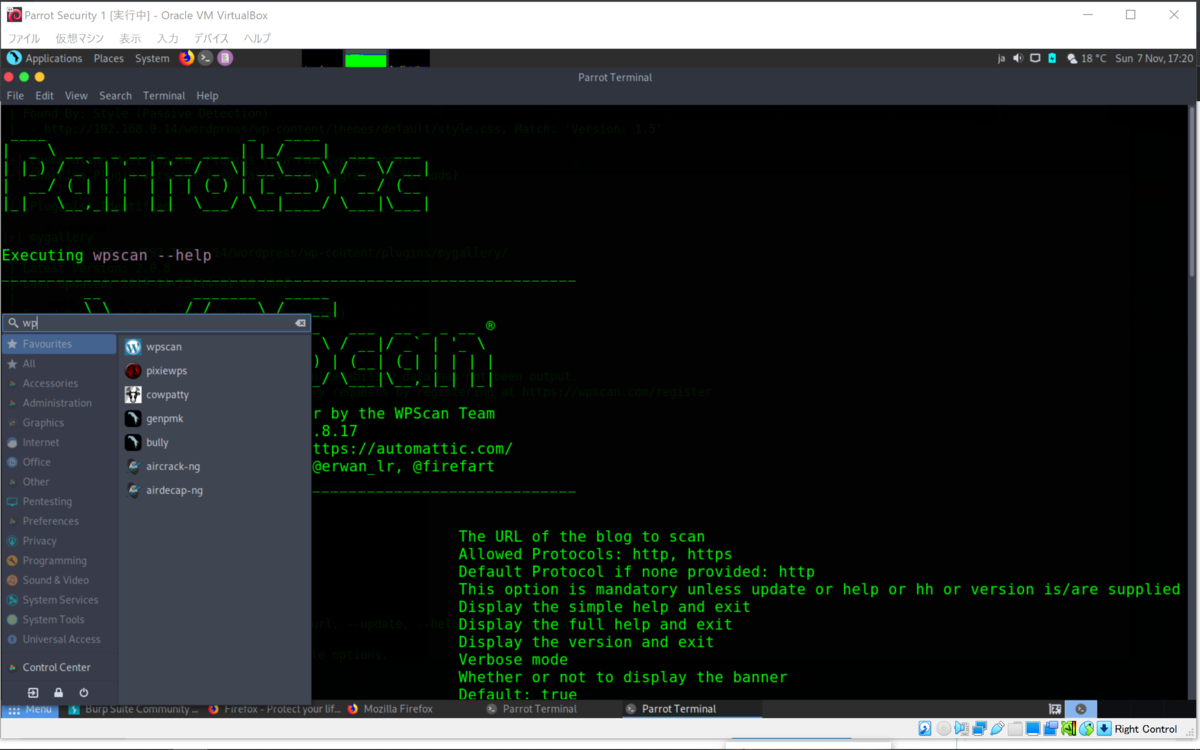The image size is (1200, 750).
Task: Open the System Services category
Action: tap(59, 600)
